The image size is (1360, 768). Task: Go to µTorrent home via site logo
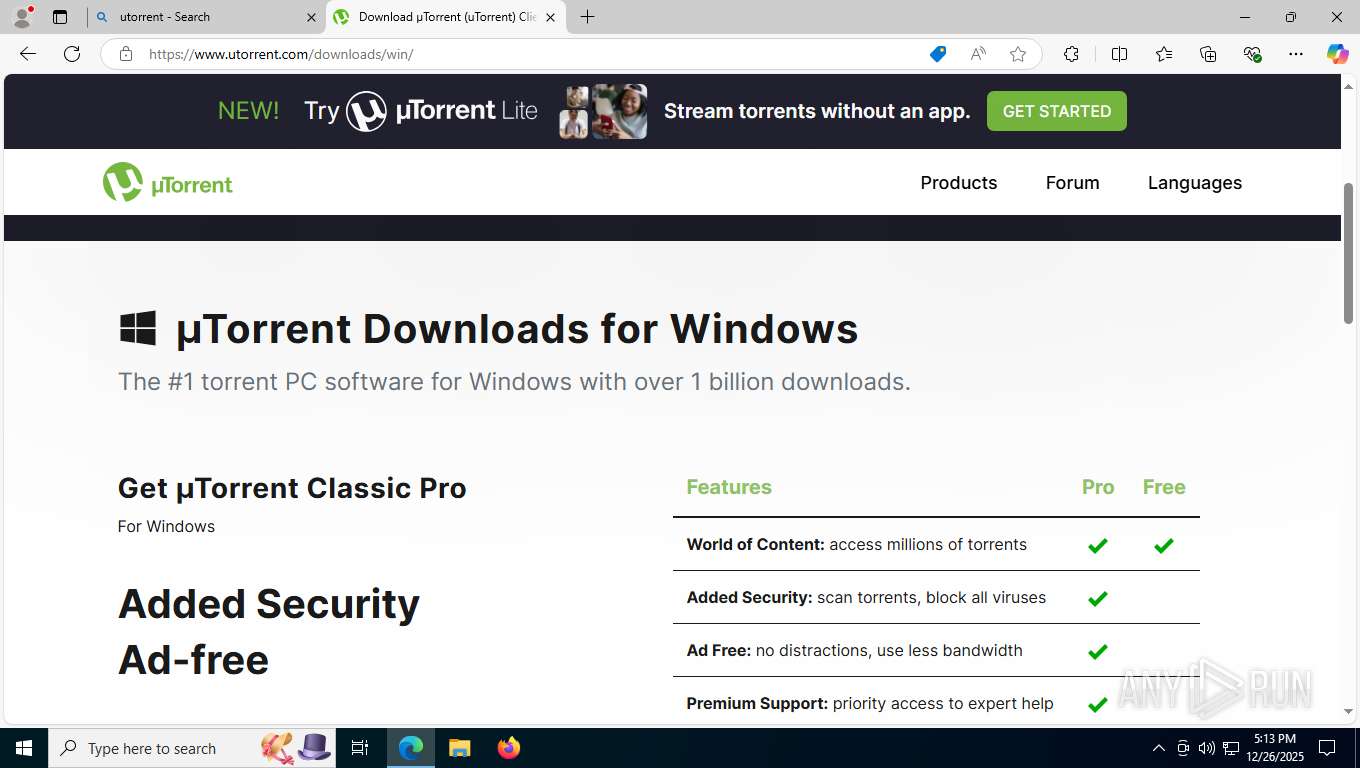pyautogui.click(x=168, y=183)
